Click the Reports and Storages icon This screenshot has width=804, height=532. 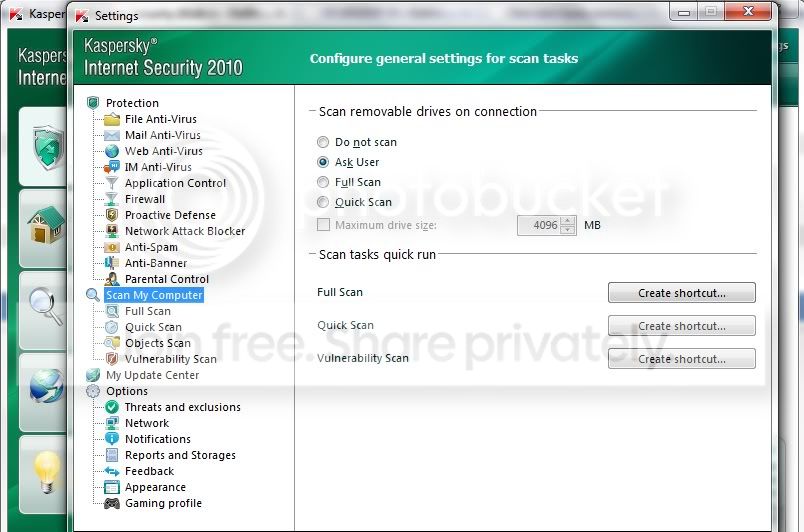pos(112,455)
